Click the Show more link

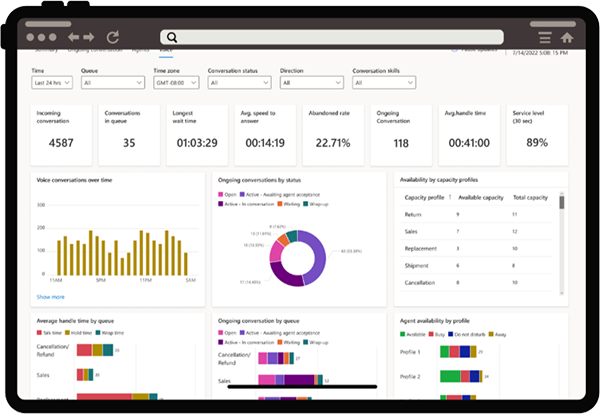click(50, 297)
